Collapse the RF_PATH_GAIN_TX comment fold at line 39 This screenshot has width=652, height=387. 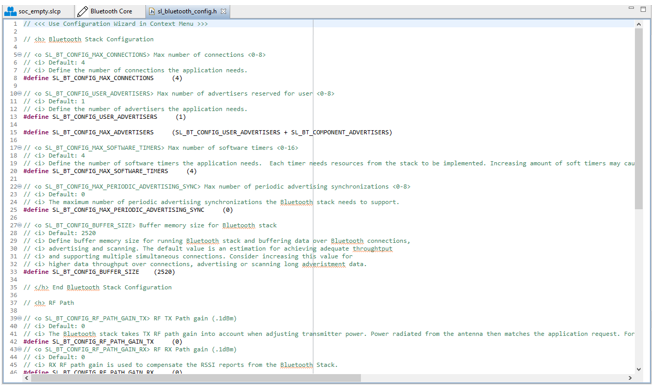[20, 318]
